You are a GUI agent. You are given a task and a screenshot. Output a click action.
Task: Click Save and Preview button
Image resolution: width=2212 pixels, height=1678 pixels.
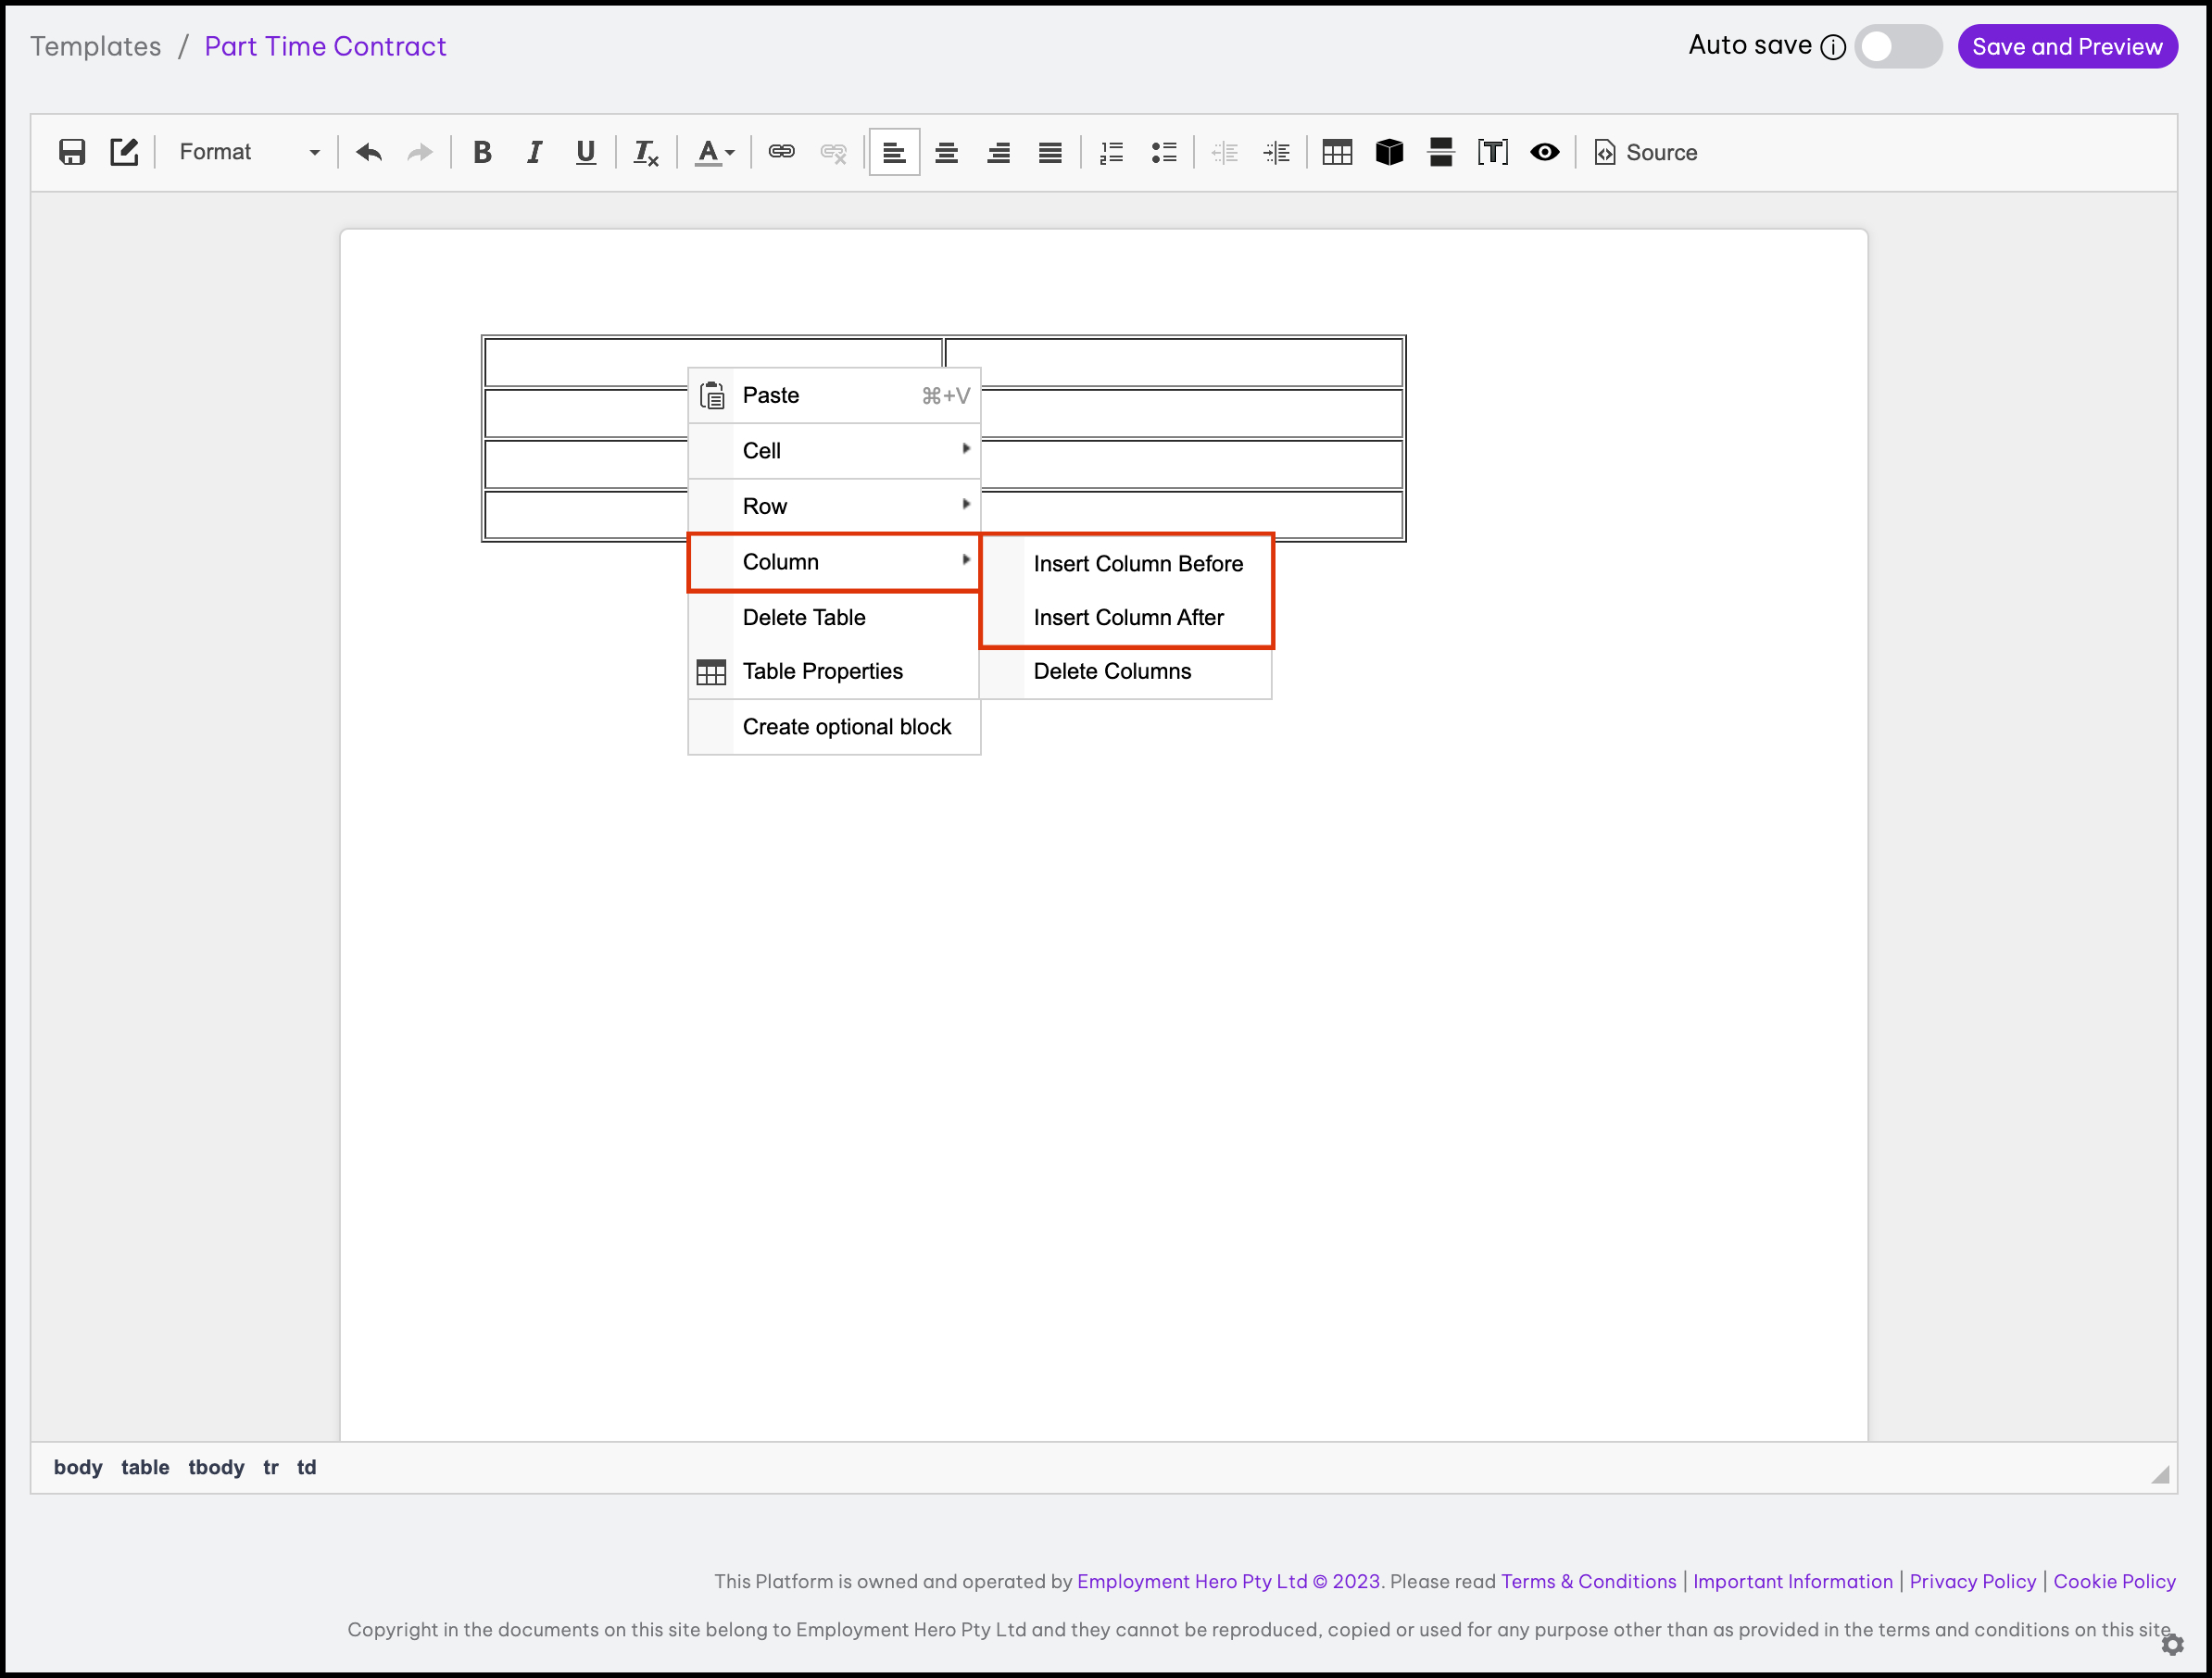(x=2067, y=46)
